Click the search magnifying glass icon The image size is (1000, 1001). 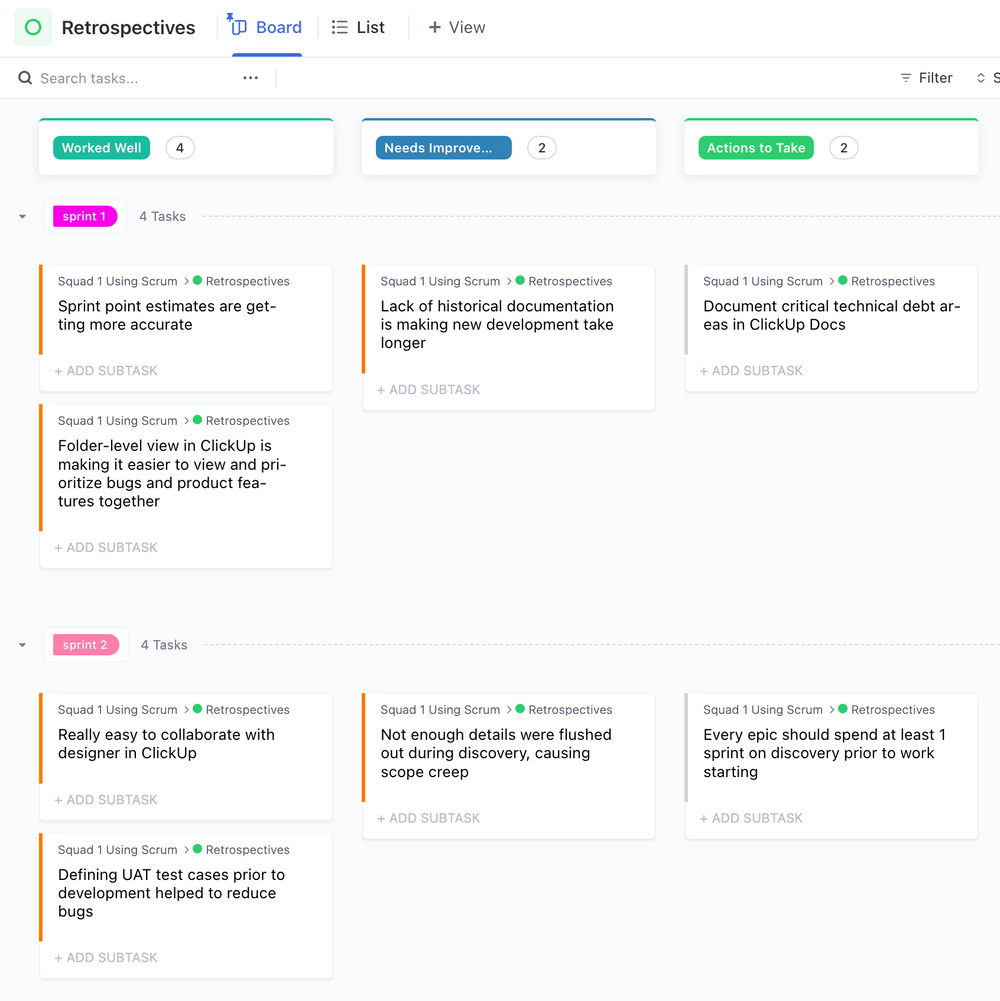[x=24, y=77]
